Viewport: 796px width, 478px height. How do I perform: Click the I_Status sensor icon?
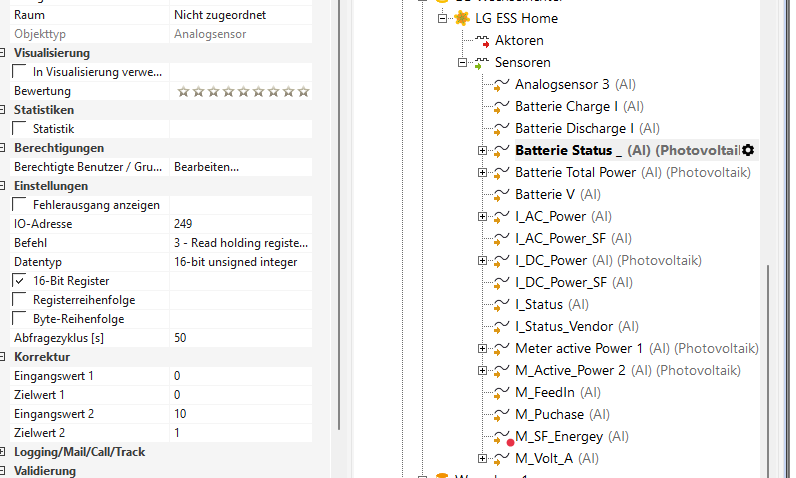click(502, 304)
